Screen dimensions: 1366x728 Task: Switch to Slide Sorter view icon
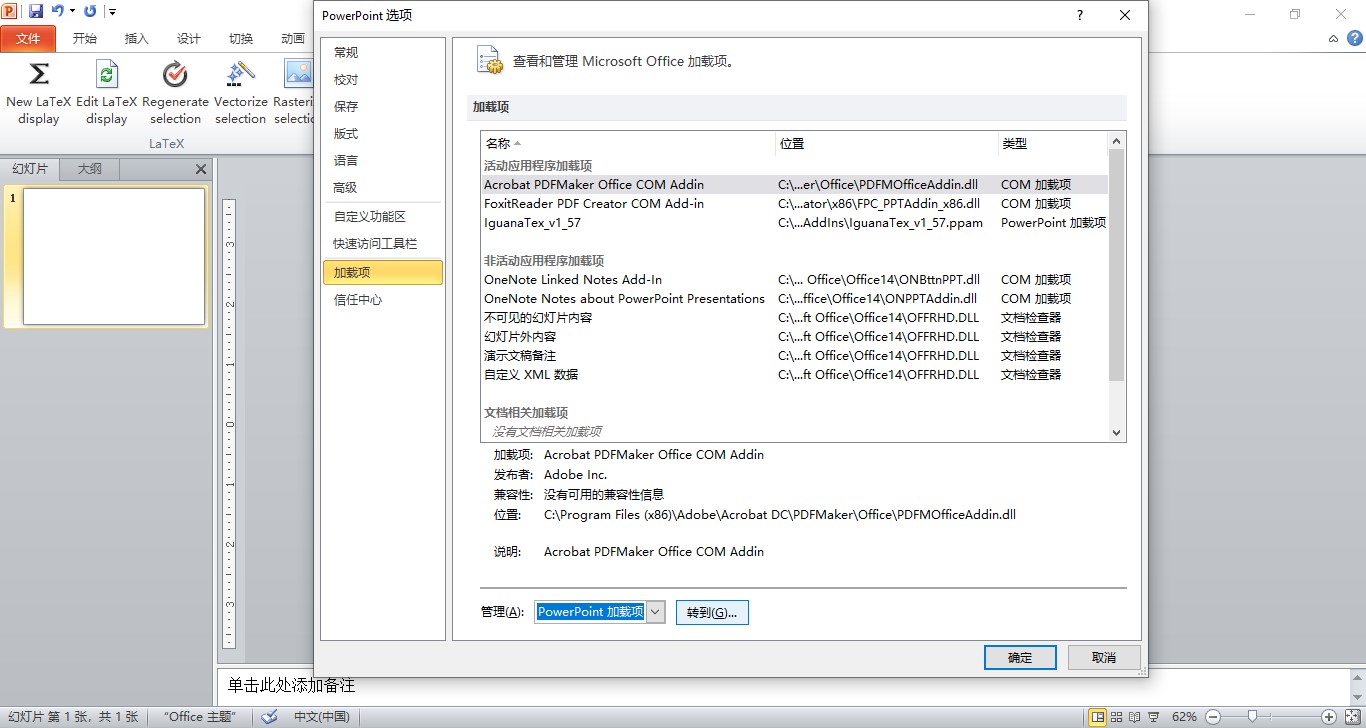tap(1118, 716)
